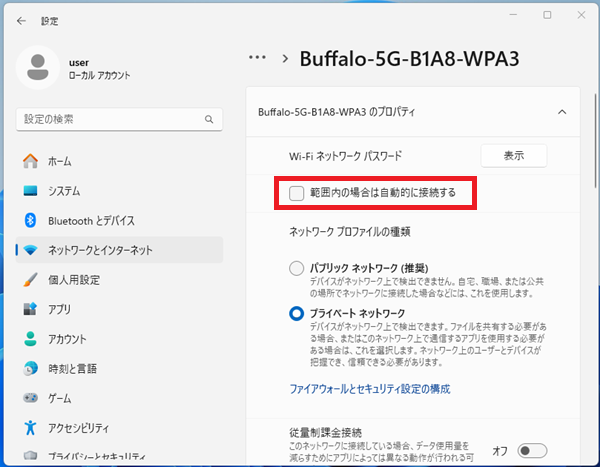Click the user profile avatar

[x=38, y=67]
